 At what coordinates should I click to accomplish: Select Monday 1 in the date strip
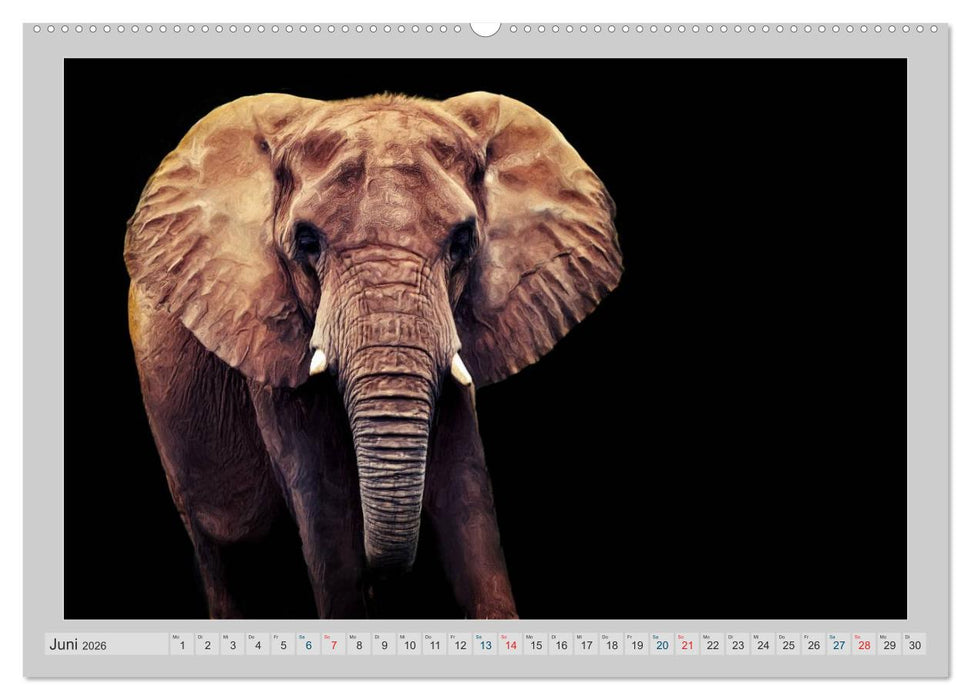pos(182,645)
